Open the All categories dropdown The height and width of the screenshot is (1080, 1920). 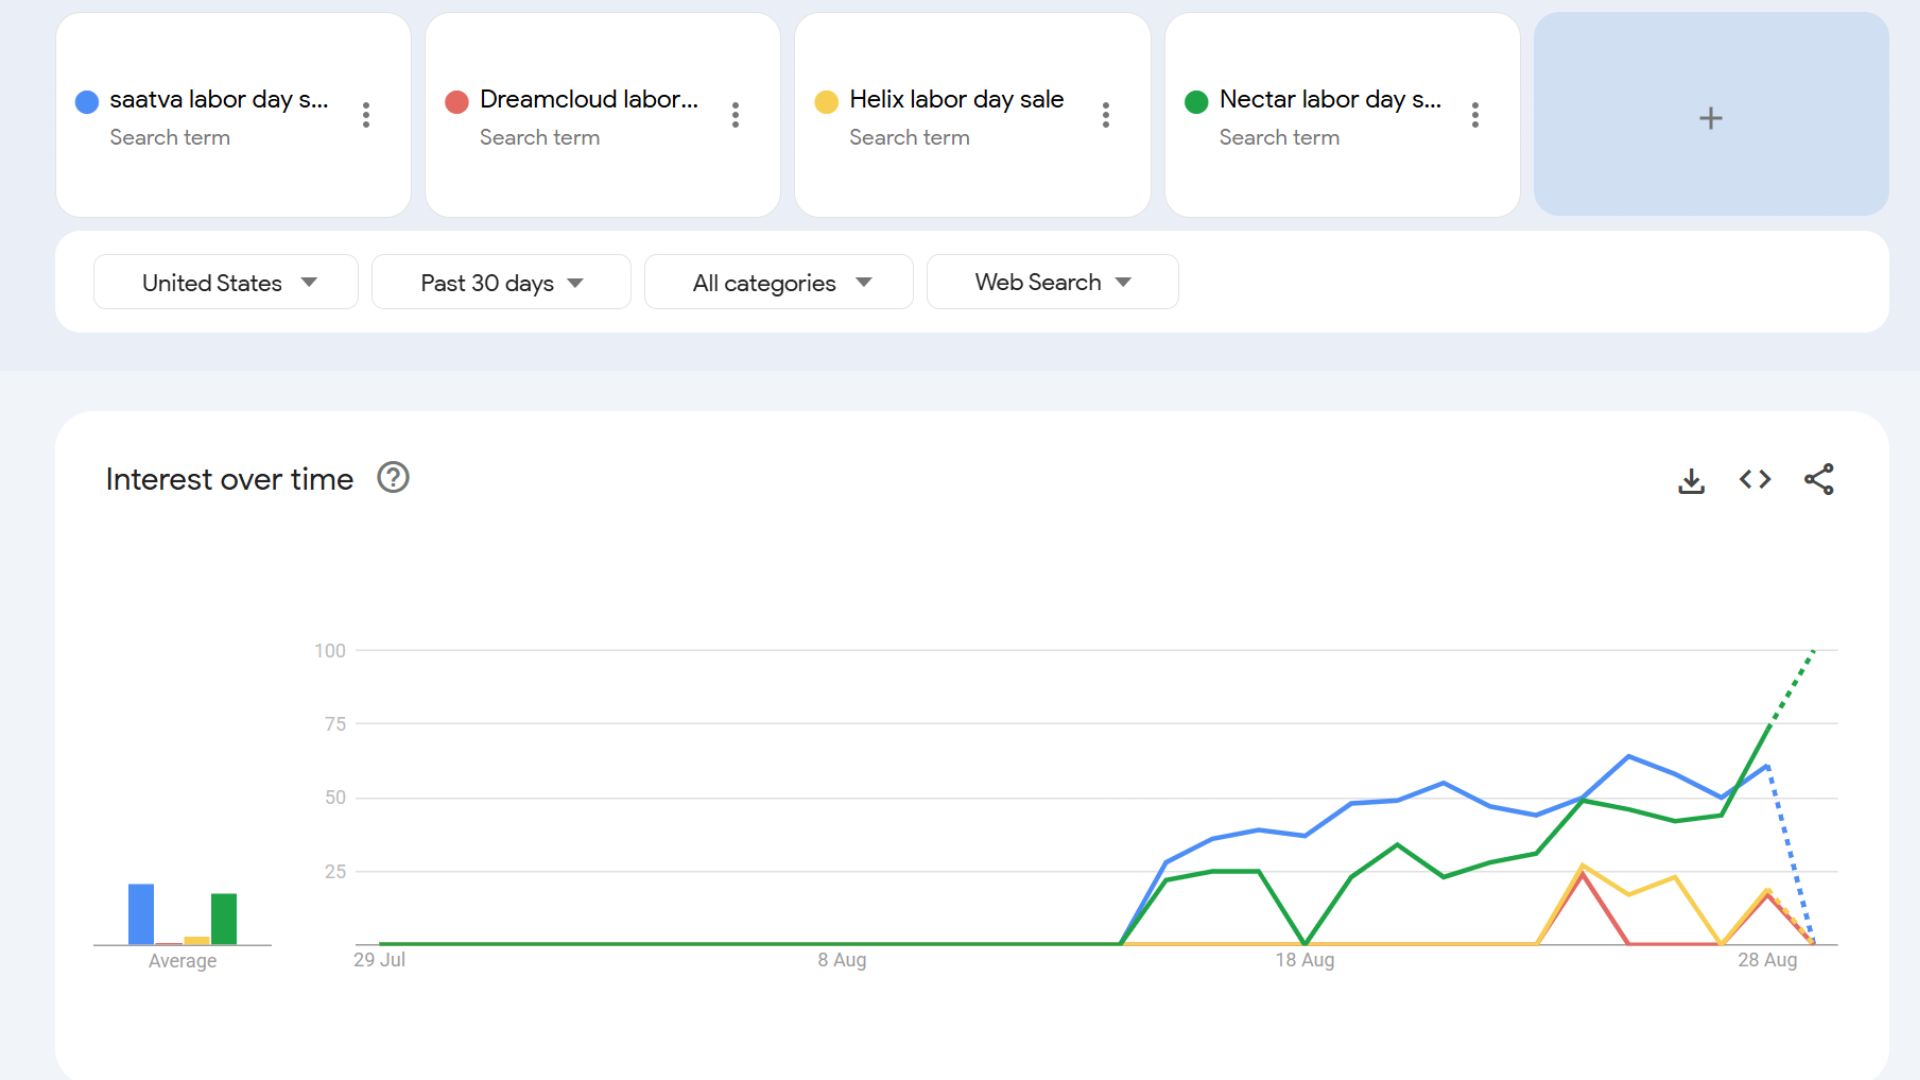(779, 282)
